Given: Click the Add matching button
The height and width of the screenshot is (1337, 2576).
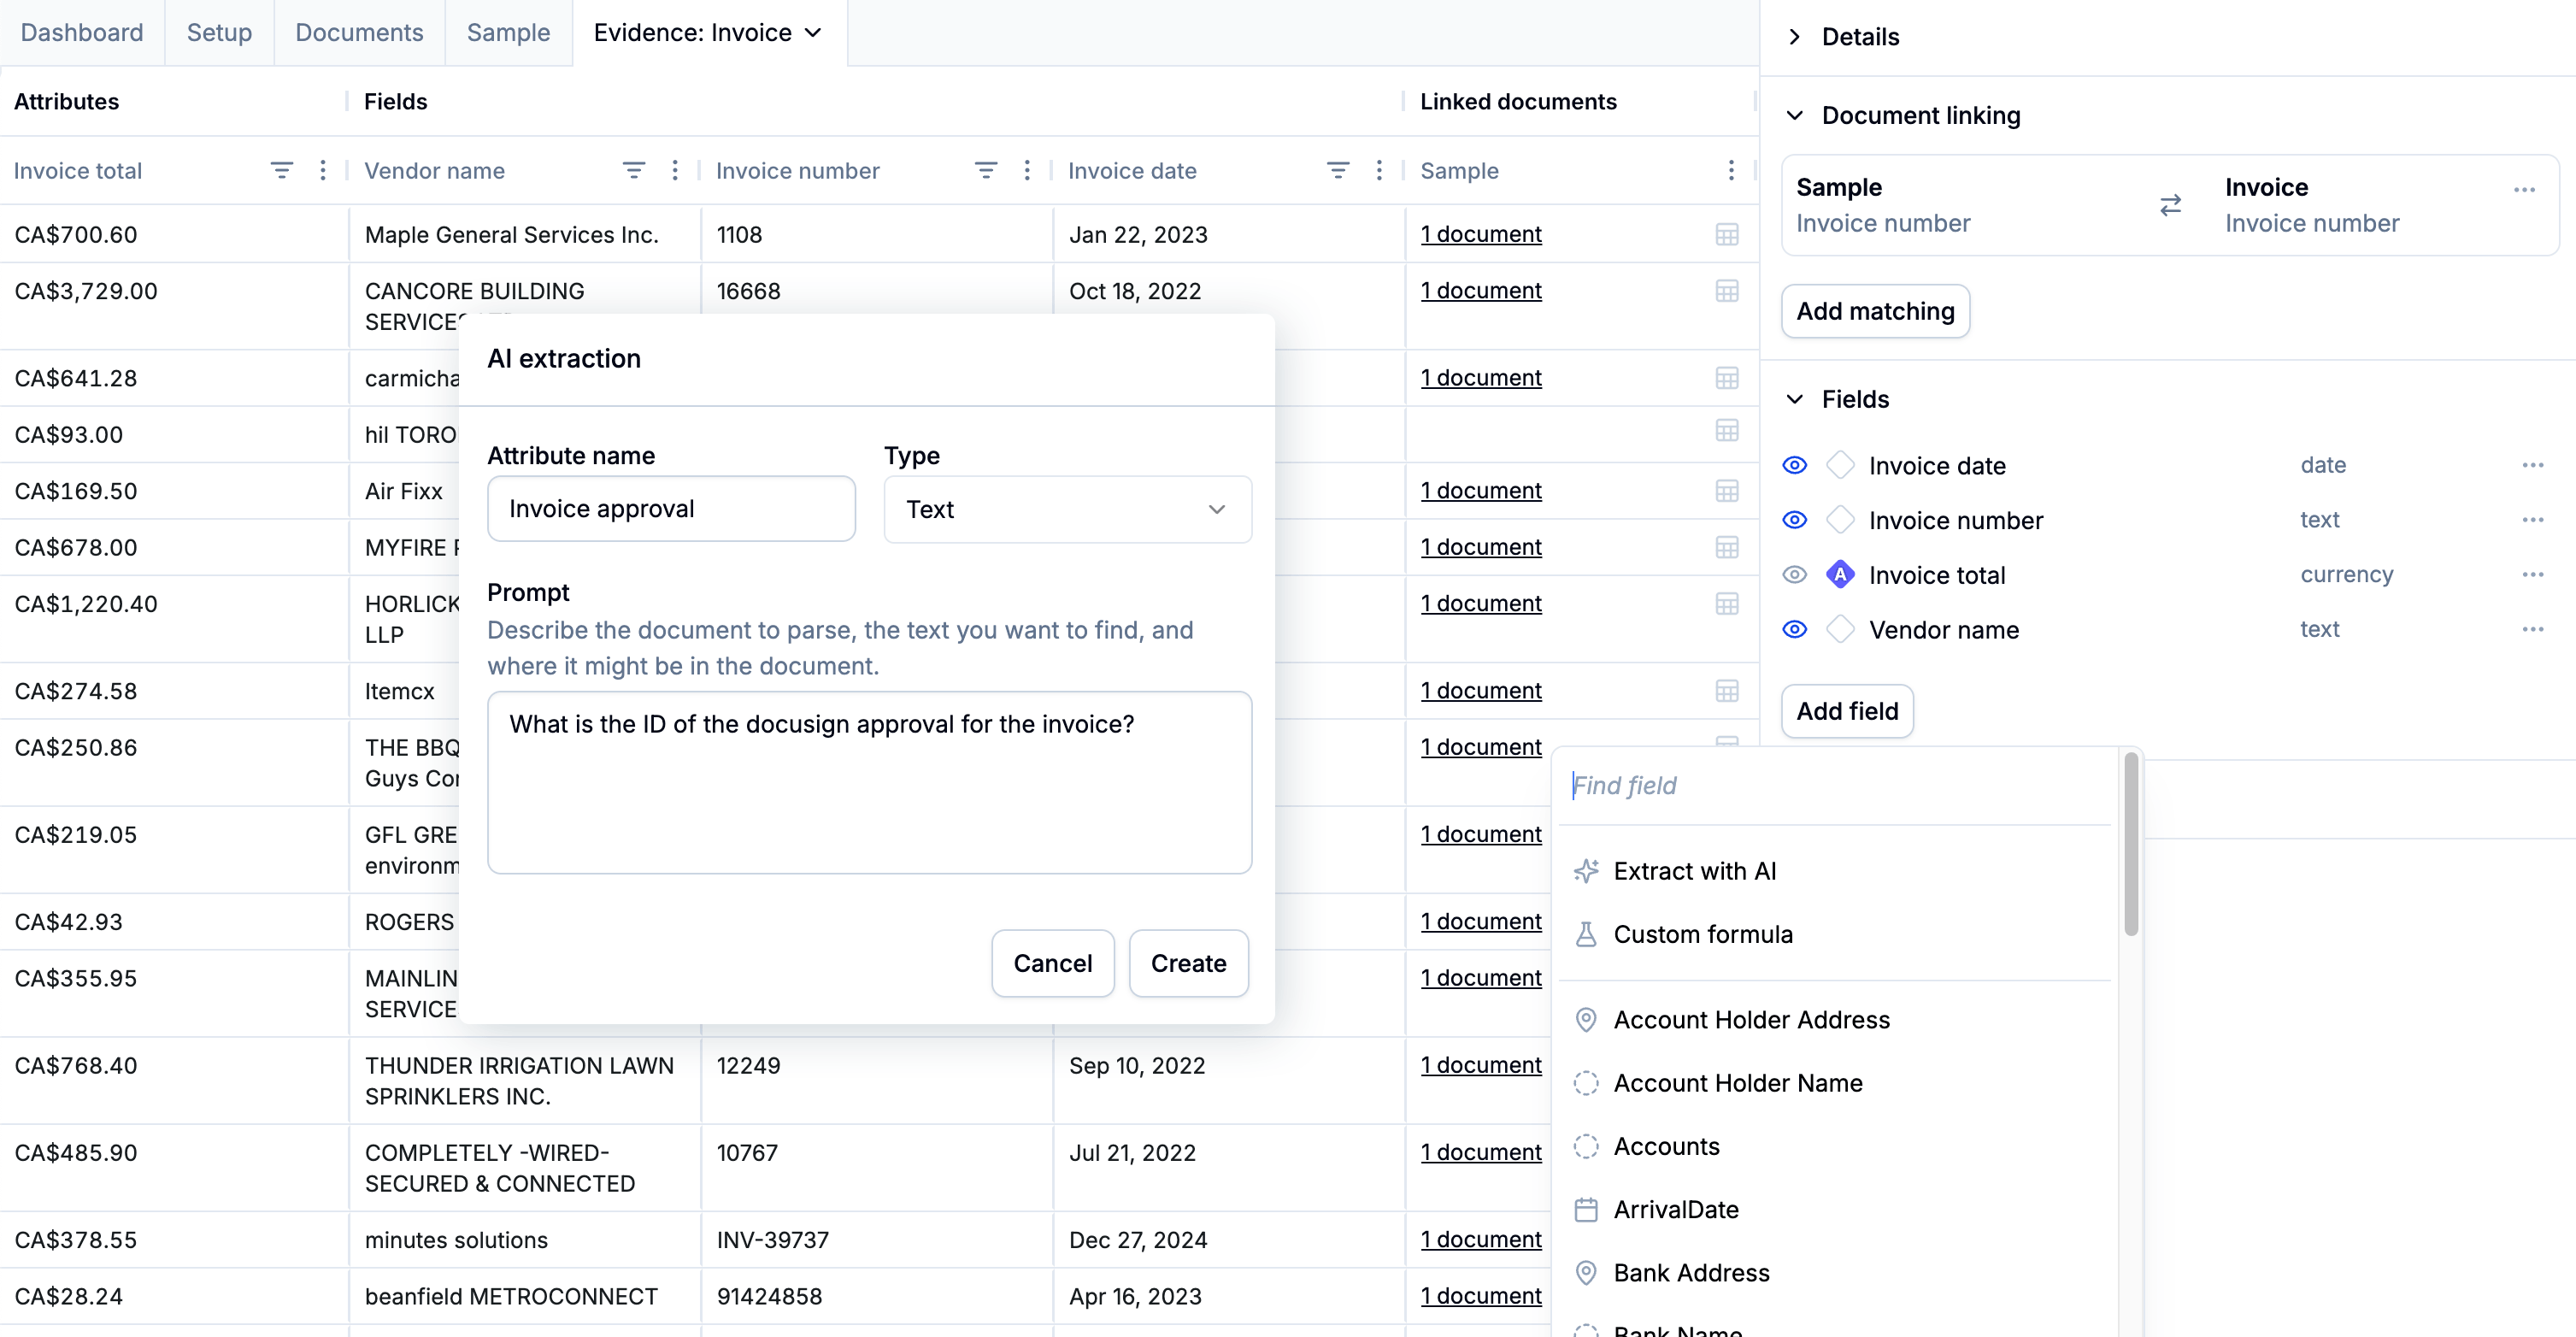Looking at the screenshot, I should pyautogui.click(x=1875, y=311).
